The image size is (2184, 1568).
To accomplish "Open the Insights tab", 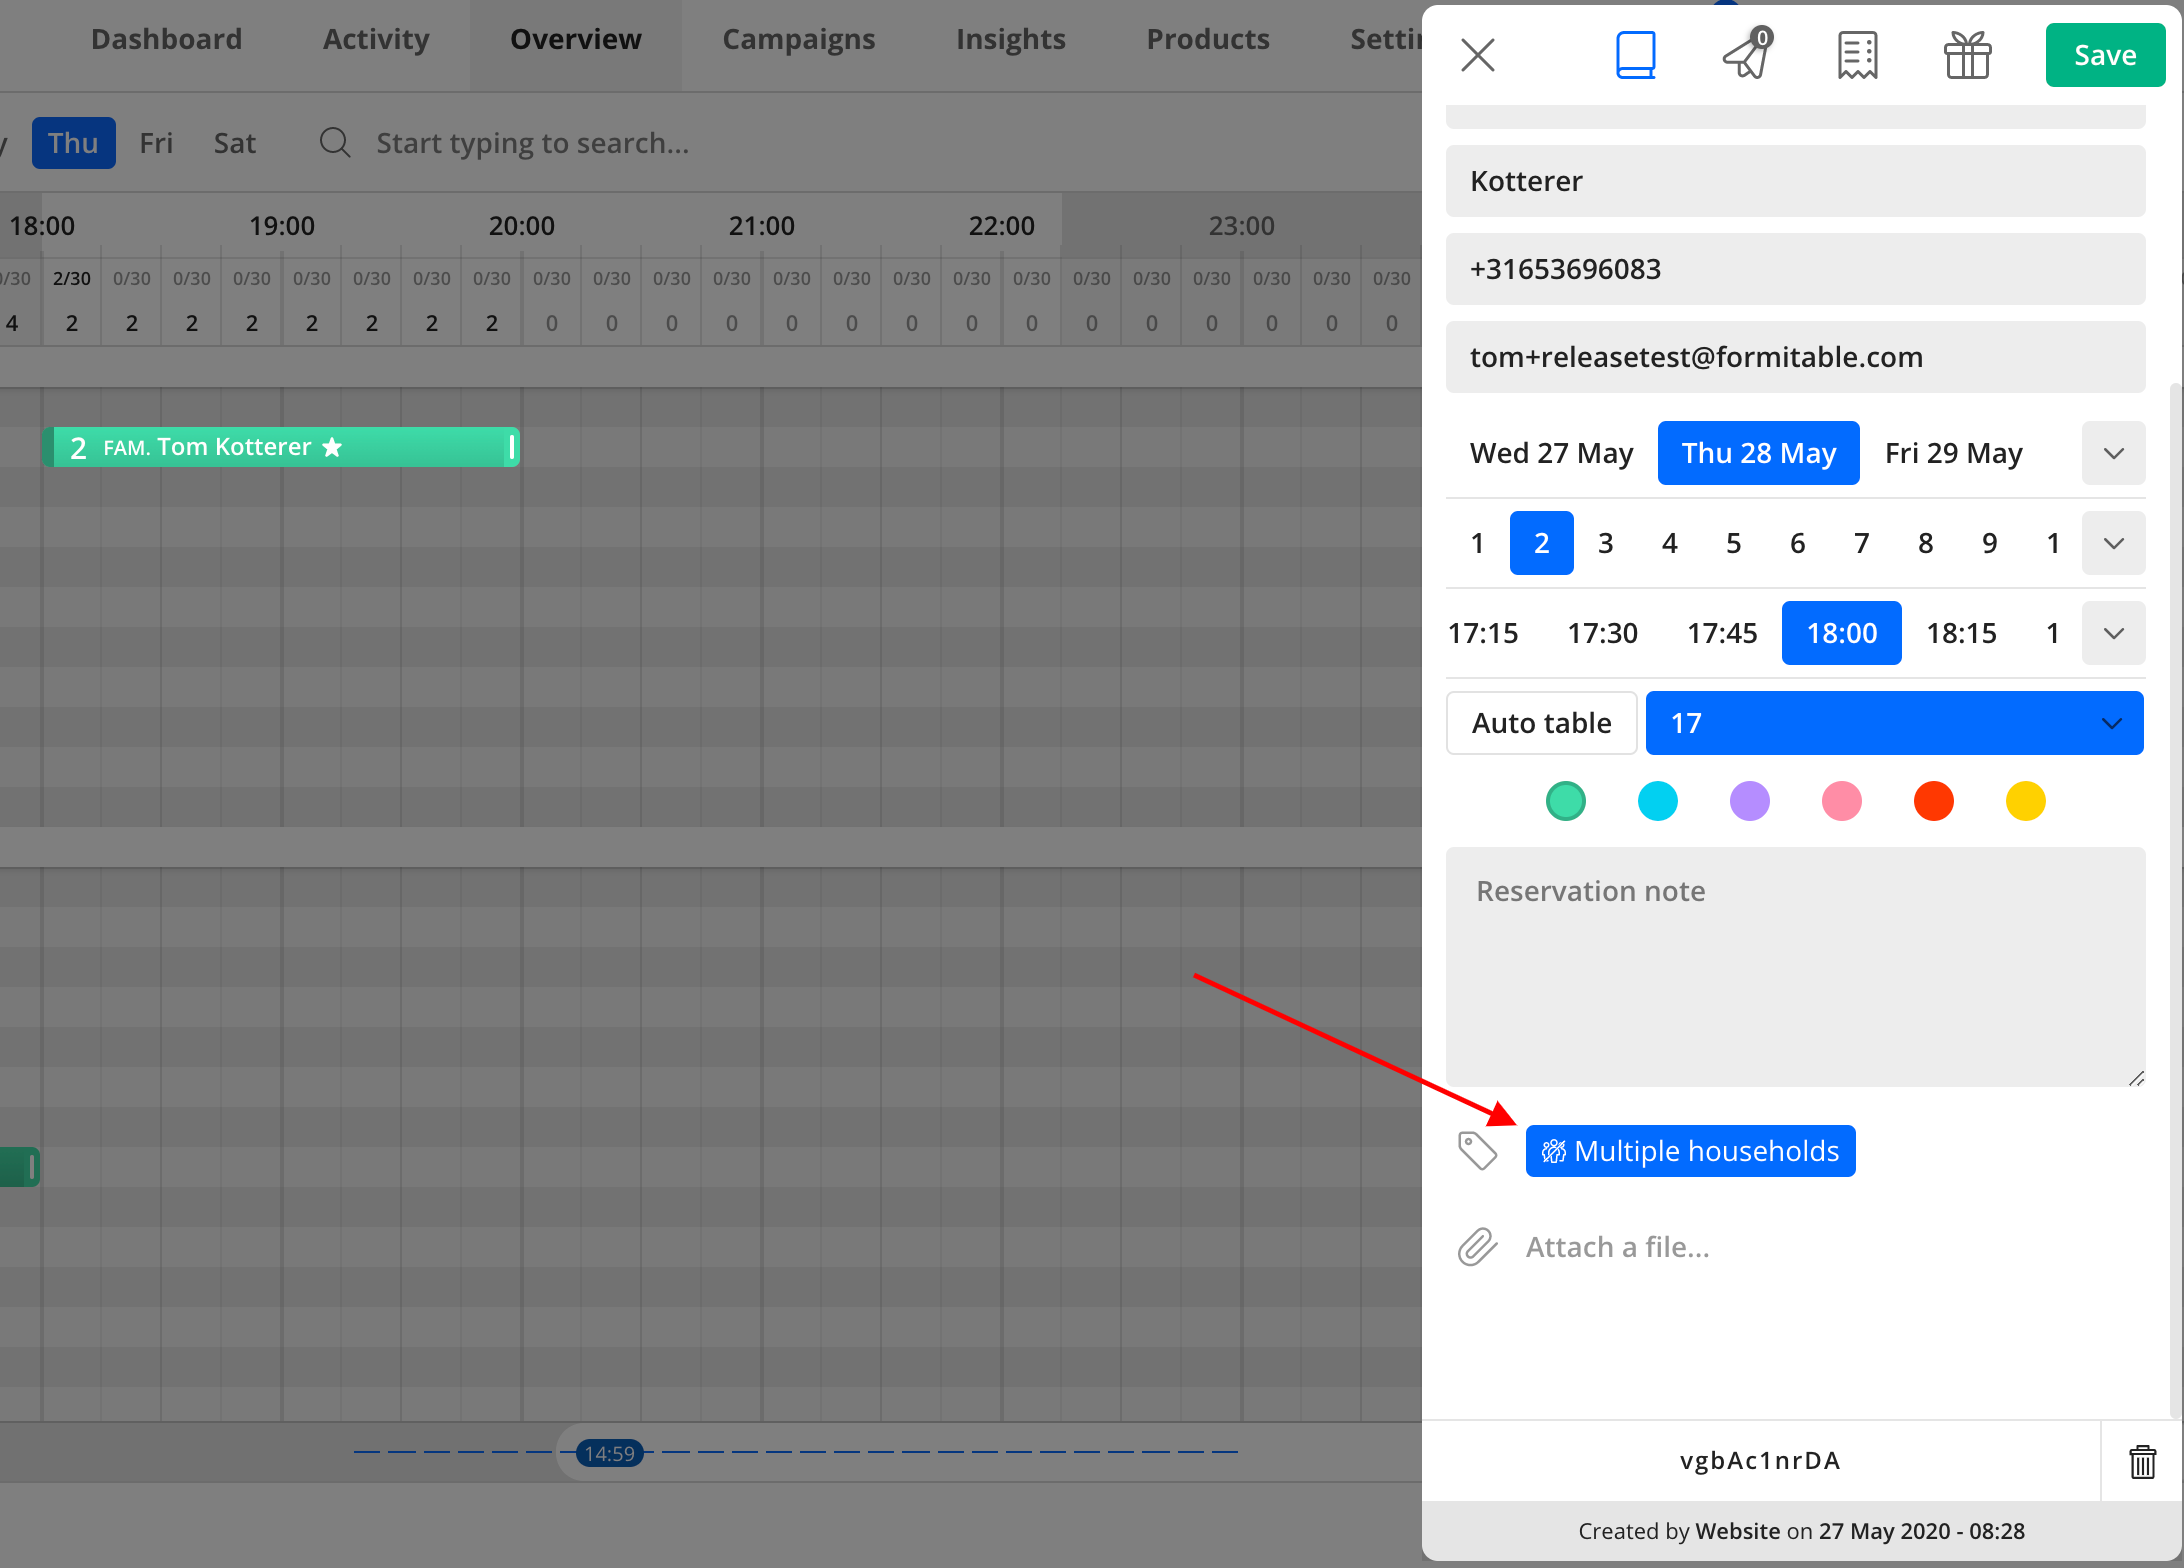I will pyautogui.click(x=1010, y=39).
